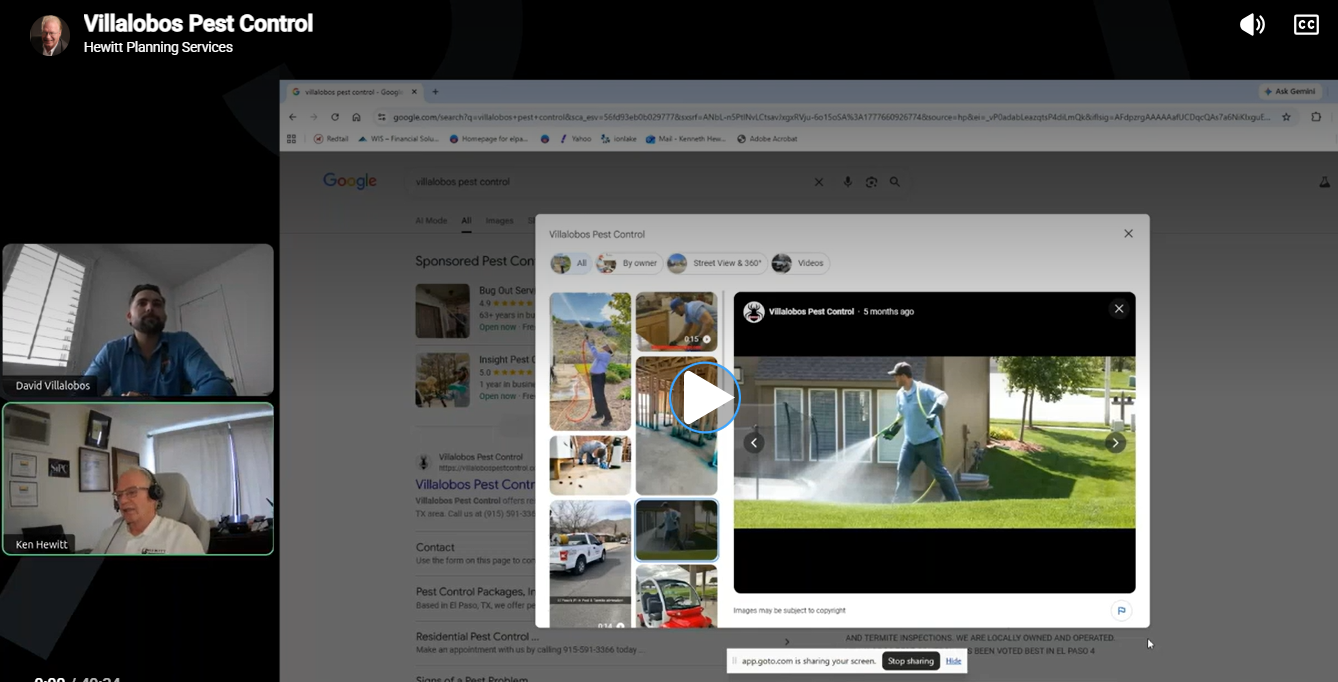The height and width of the screenshot is (682, 1338).
Task: Open Chrome's extensions puzzle icon
Action: click(x=1316, y=116)
